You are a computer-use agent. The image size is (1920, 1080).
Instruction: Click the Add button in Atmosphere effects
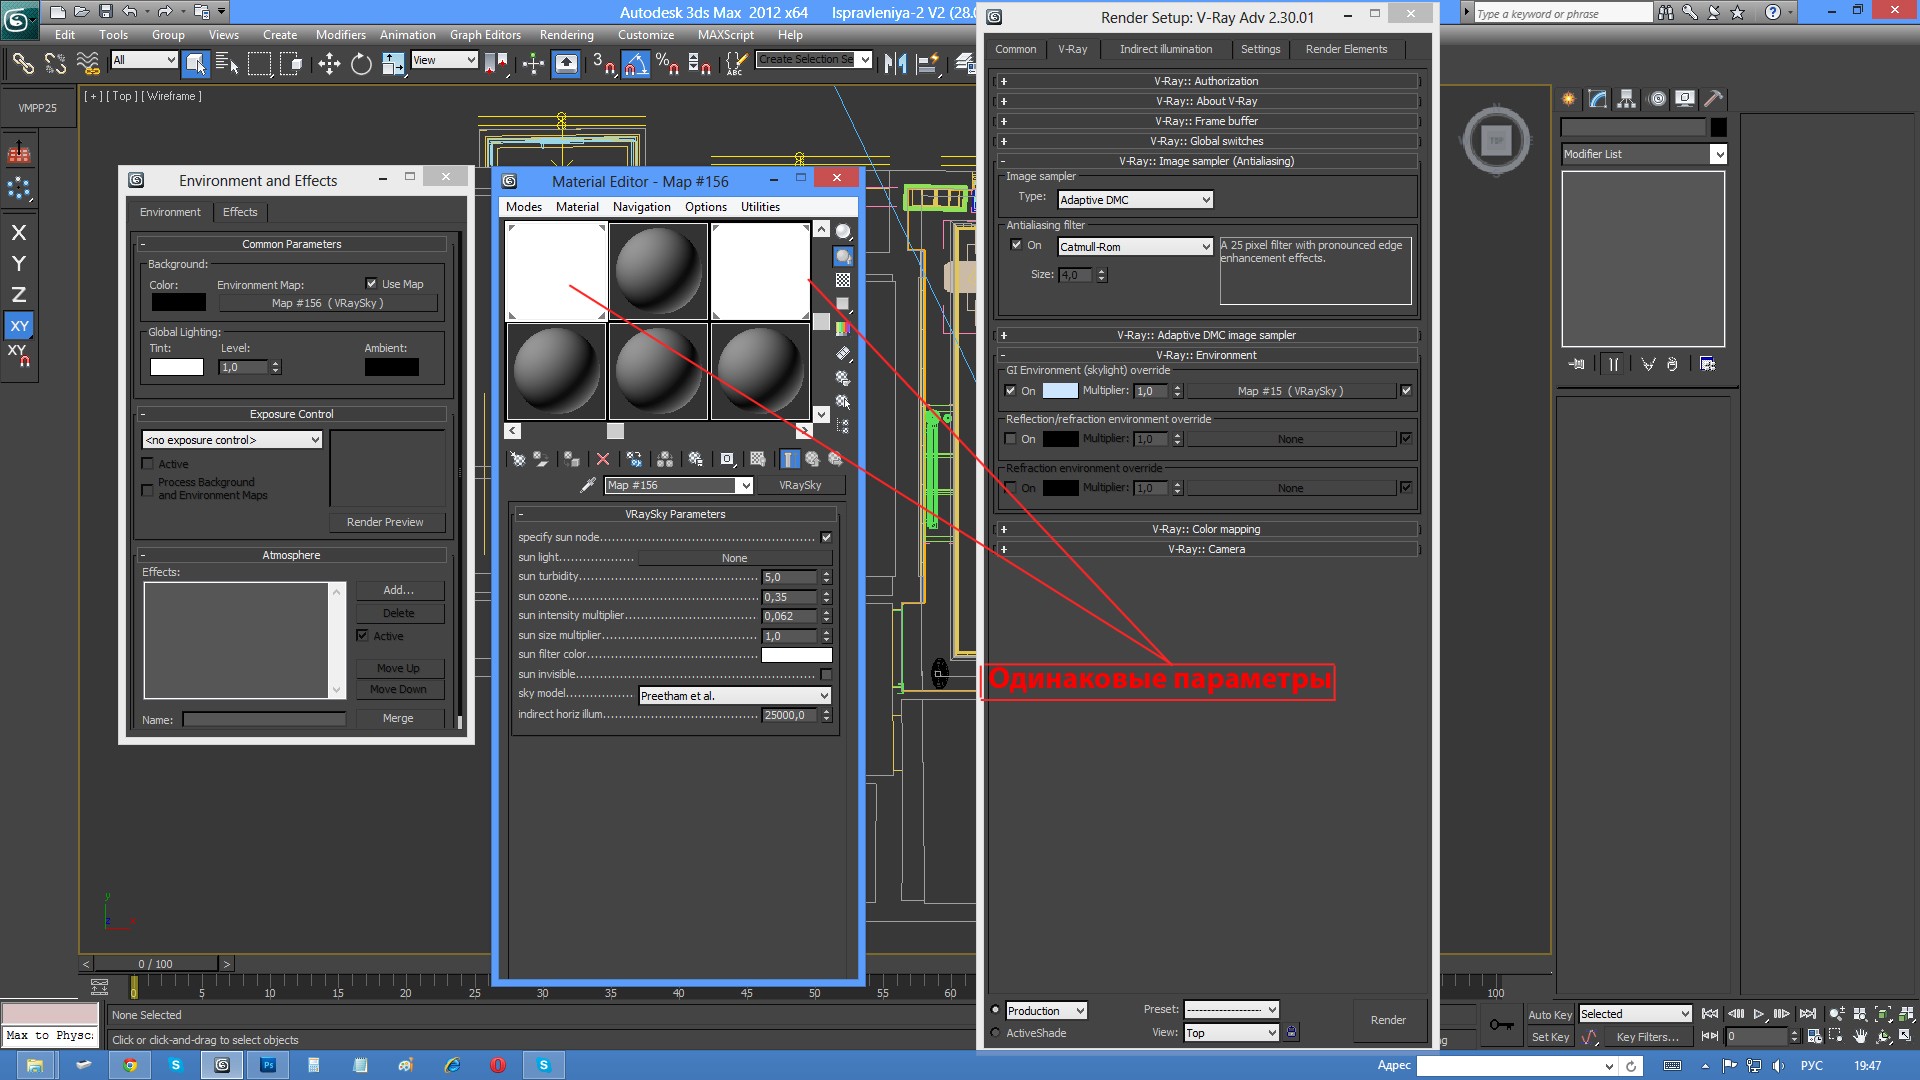coord(398,589)
